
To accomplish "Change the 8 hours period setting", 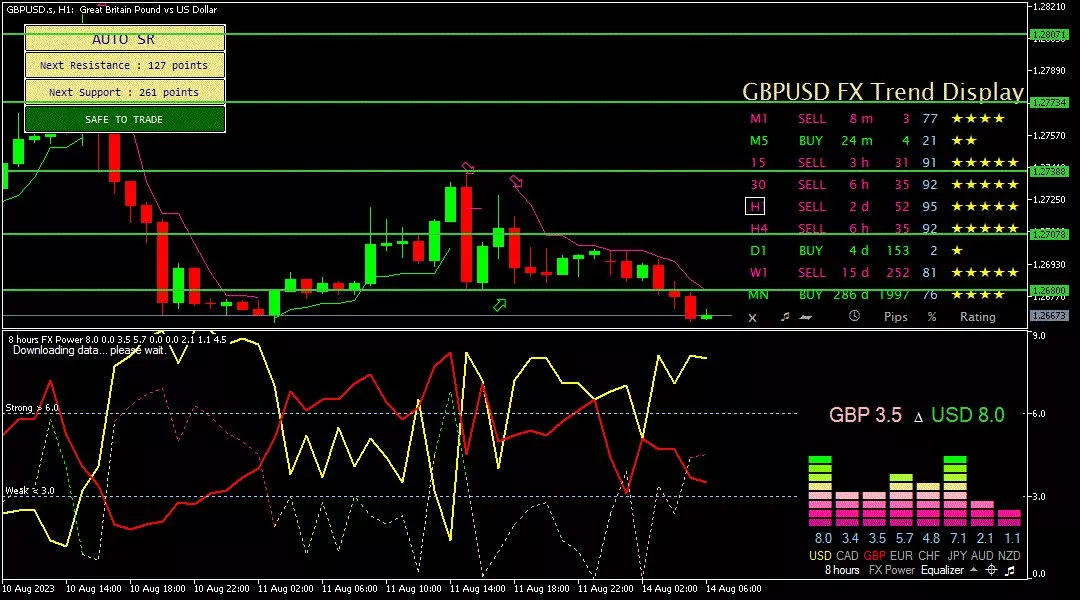I will click(842, 570).
